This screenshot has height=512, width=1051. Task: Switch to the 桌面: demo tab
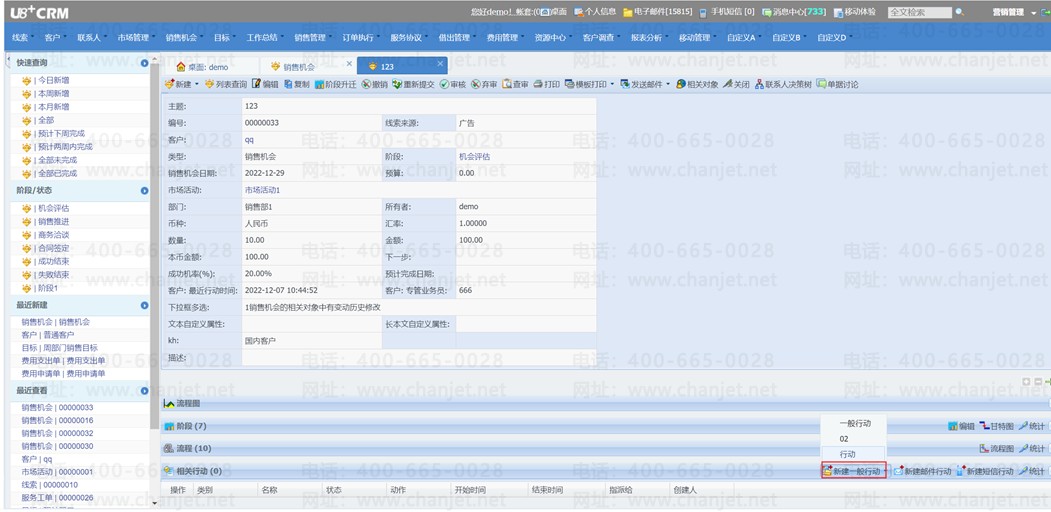202,67
